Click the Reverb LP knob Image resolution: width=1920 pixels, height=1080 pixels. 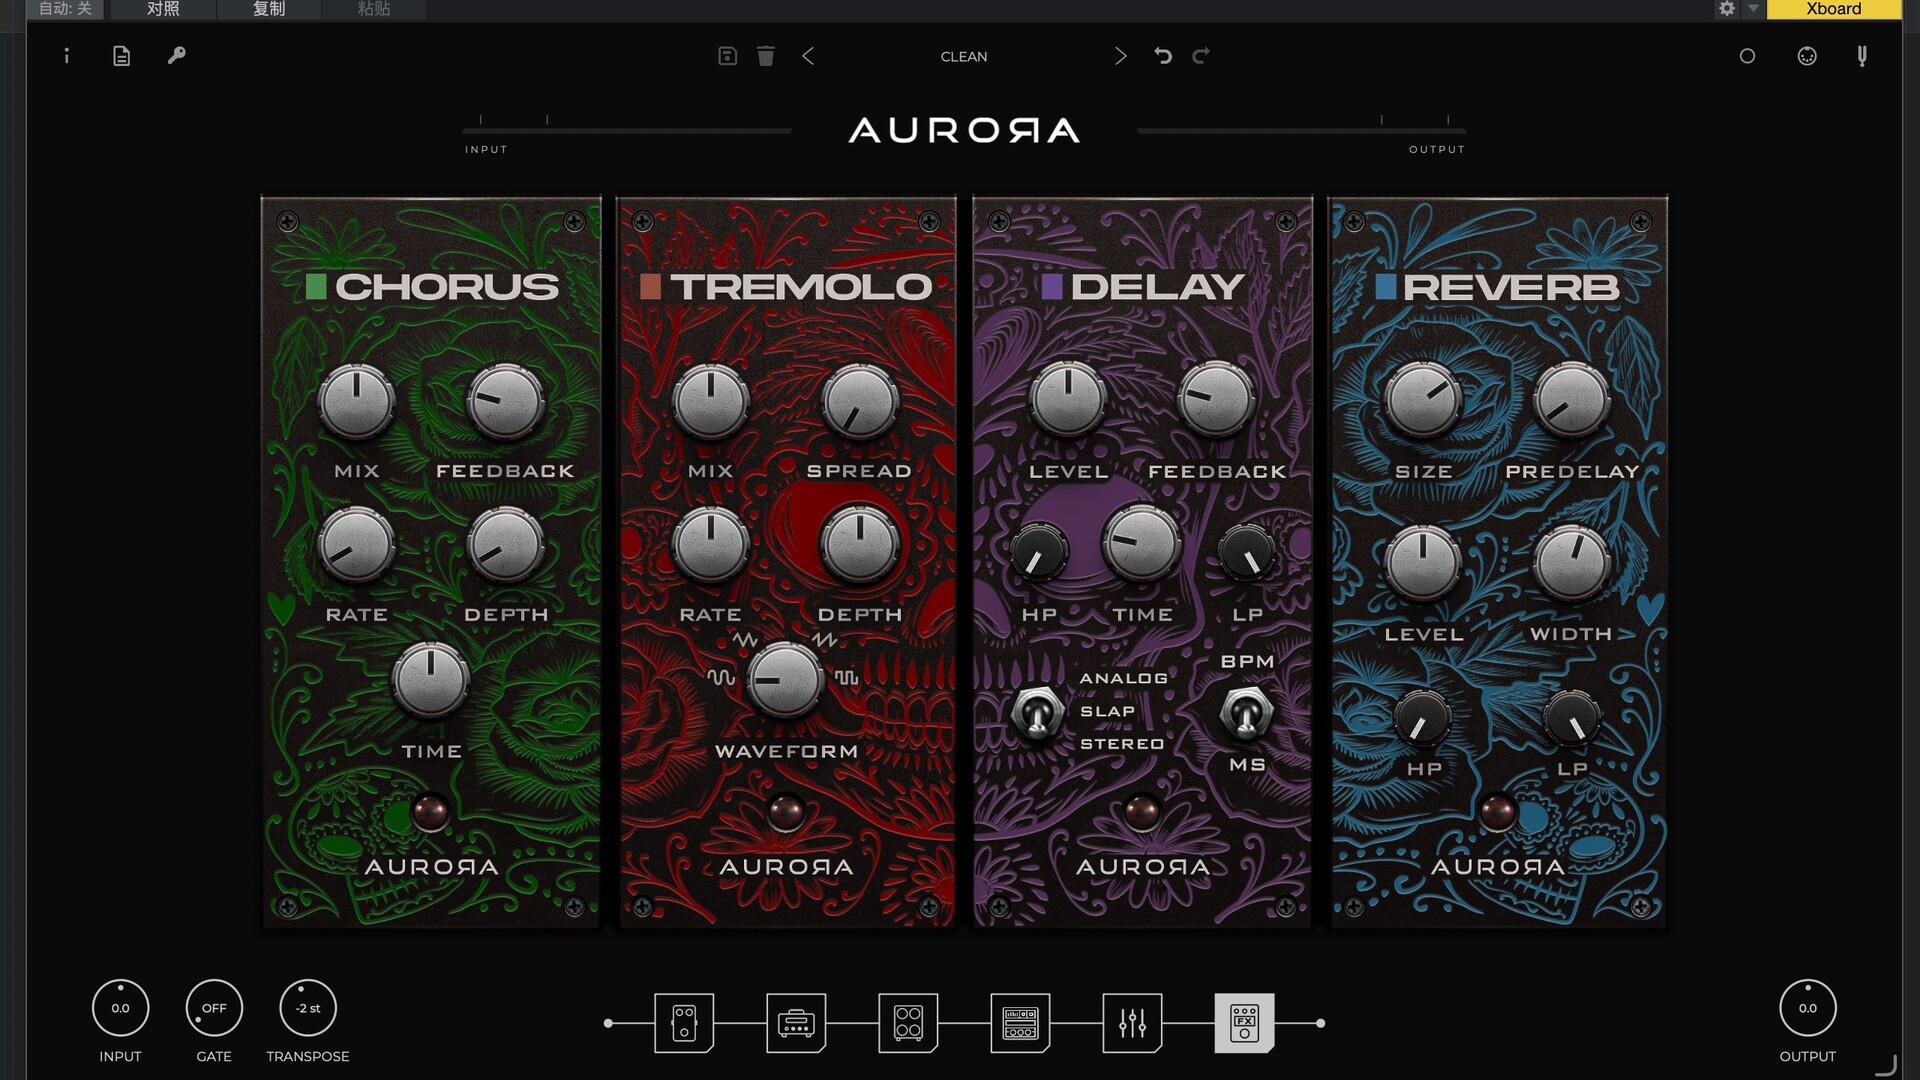tap(1571, 718)
